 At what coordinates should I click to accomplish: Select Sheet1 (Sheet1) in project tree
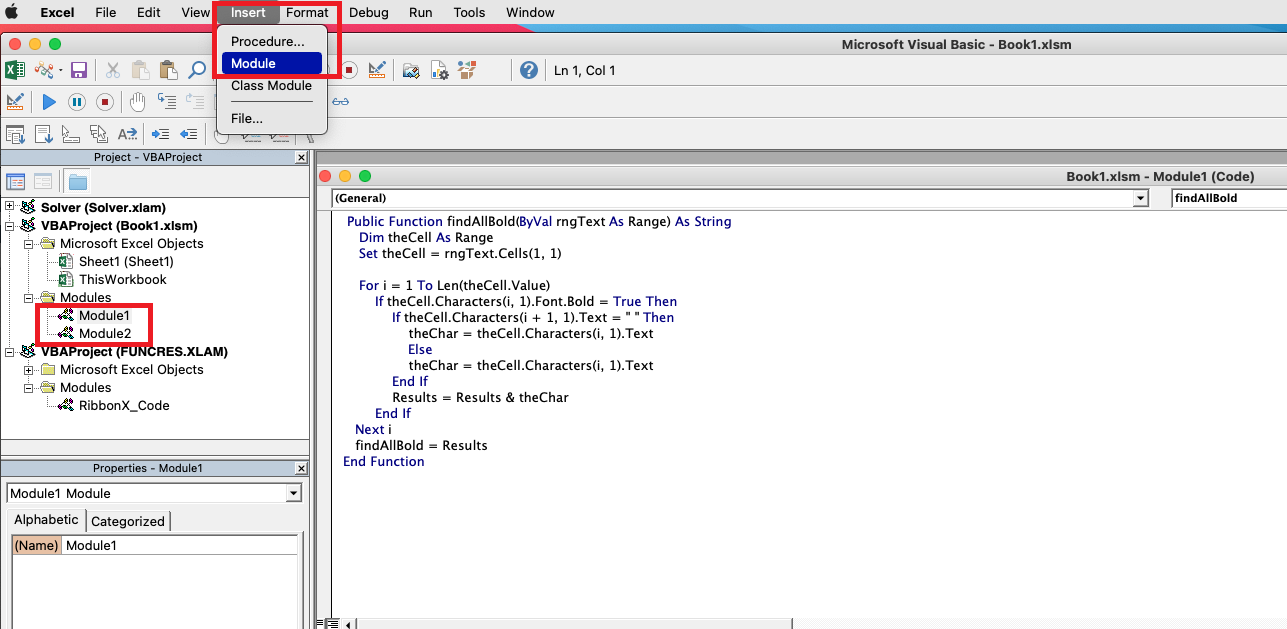click(126, 261)
